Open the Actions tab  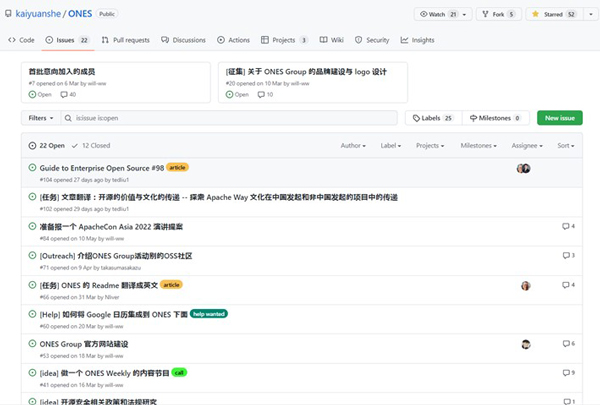(x=233, y=40)
